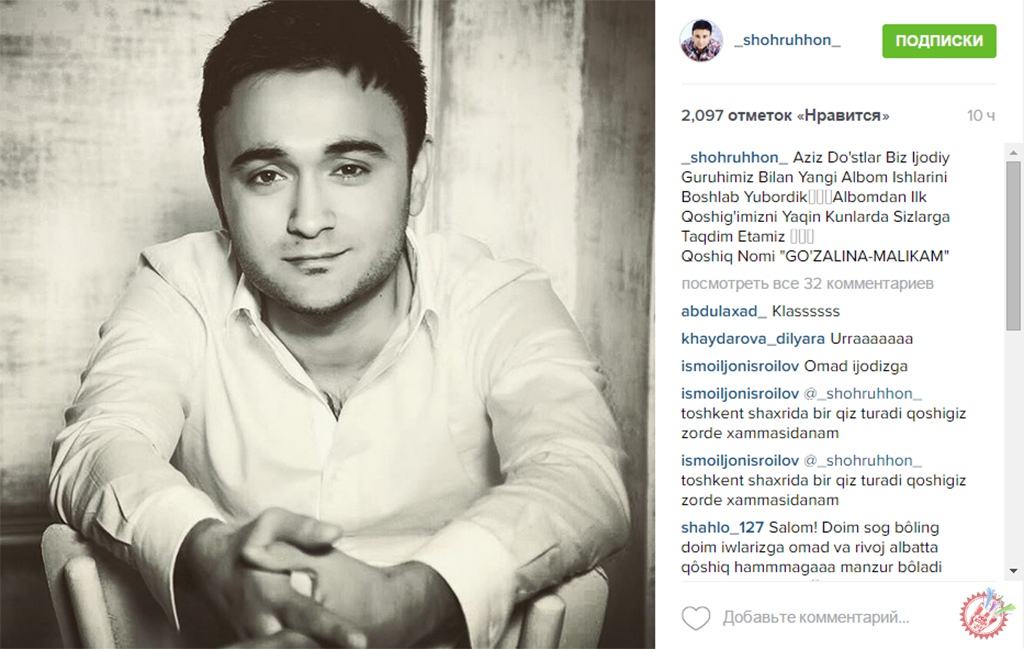Image resolution: width=1024 pixels, height=649 pixels.
Task: Open the 2,097 likes list
Action: point(785,116)
